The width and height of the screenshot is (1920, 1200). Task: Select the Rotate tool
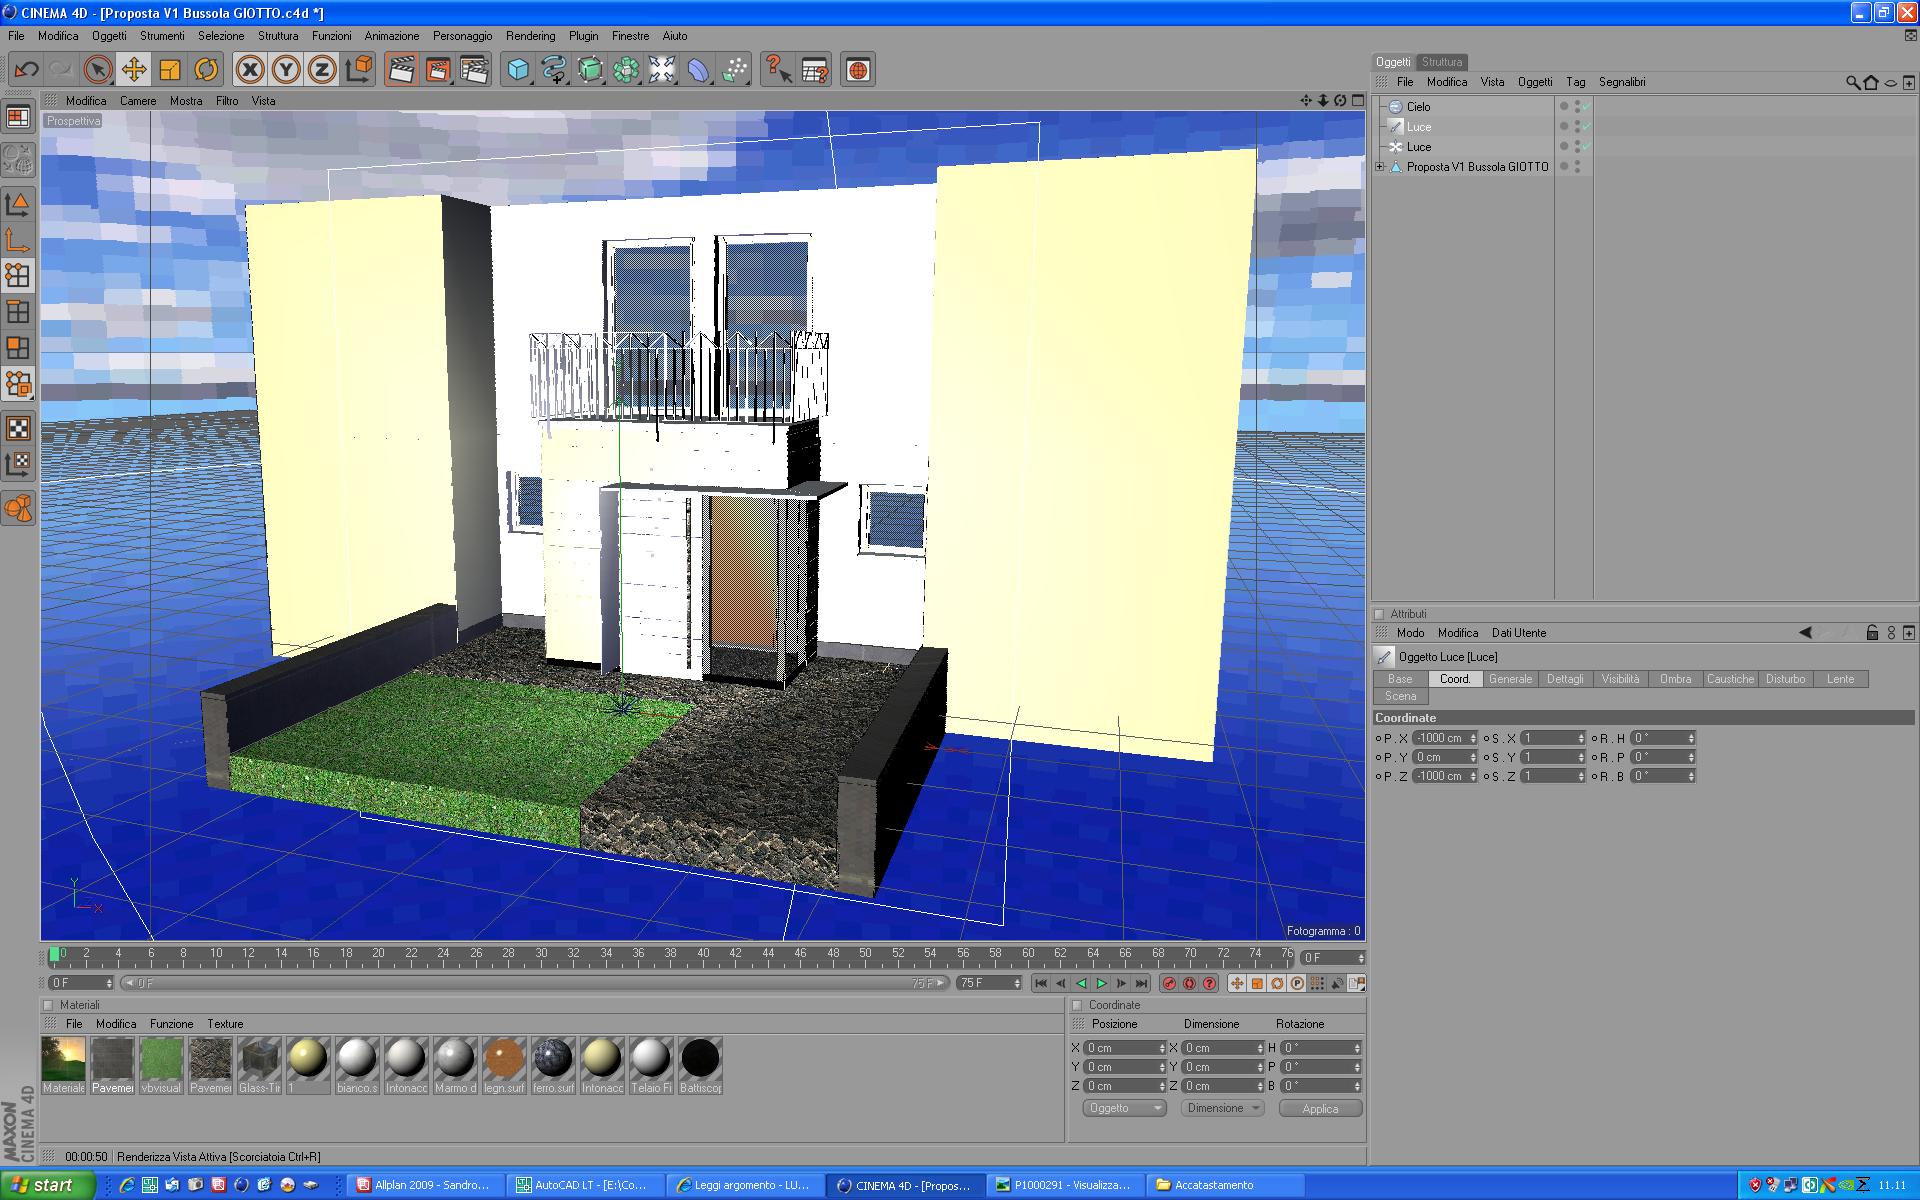[206, 70]
